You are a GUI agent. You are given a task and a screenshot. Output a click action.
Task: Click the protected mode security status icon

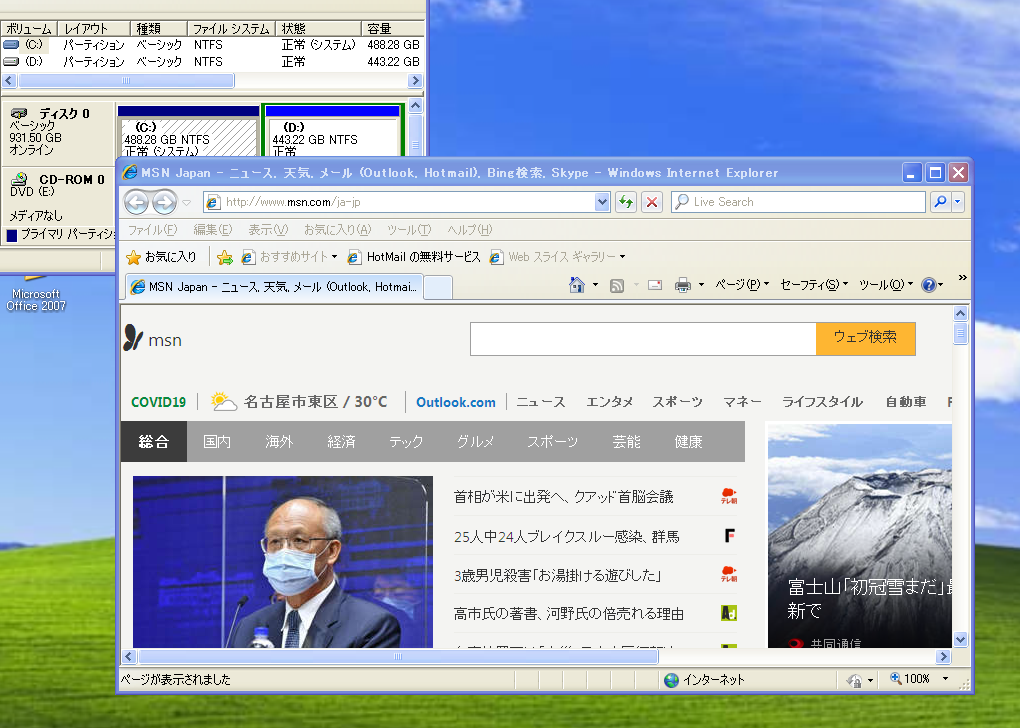[x=854, y=680]
